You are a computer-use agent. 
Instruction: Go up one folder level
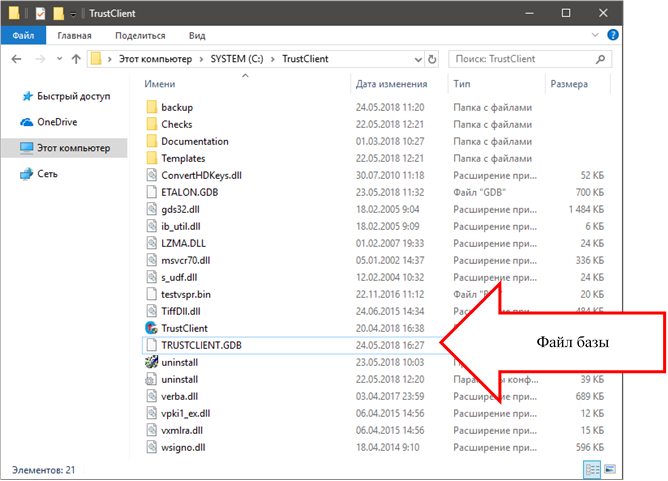pyautogui.click(x=76, y=59)
